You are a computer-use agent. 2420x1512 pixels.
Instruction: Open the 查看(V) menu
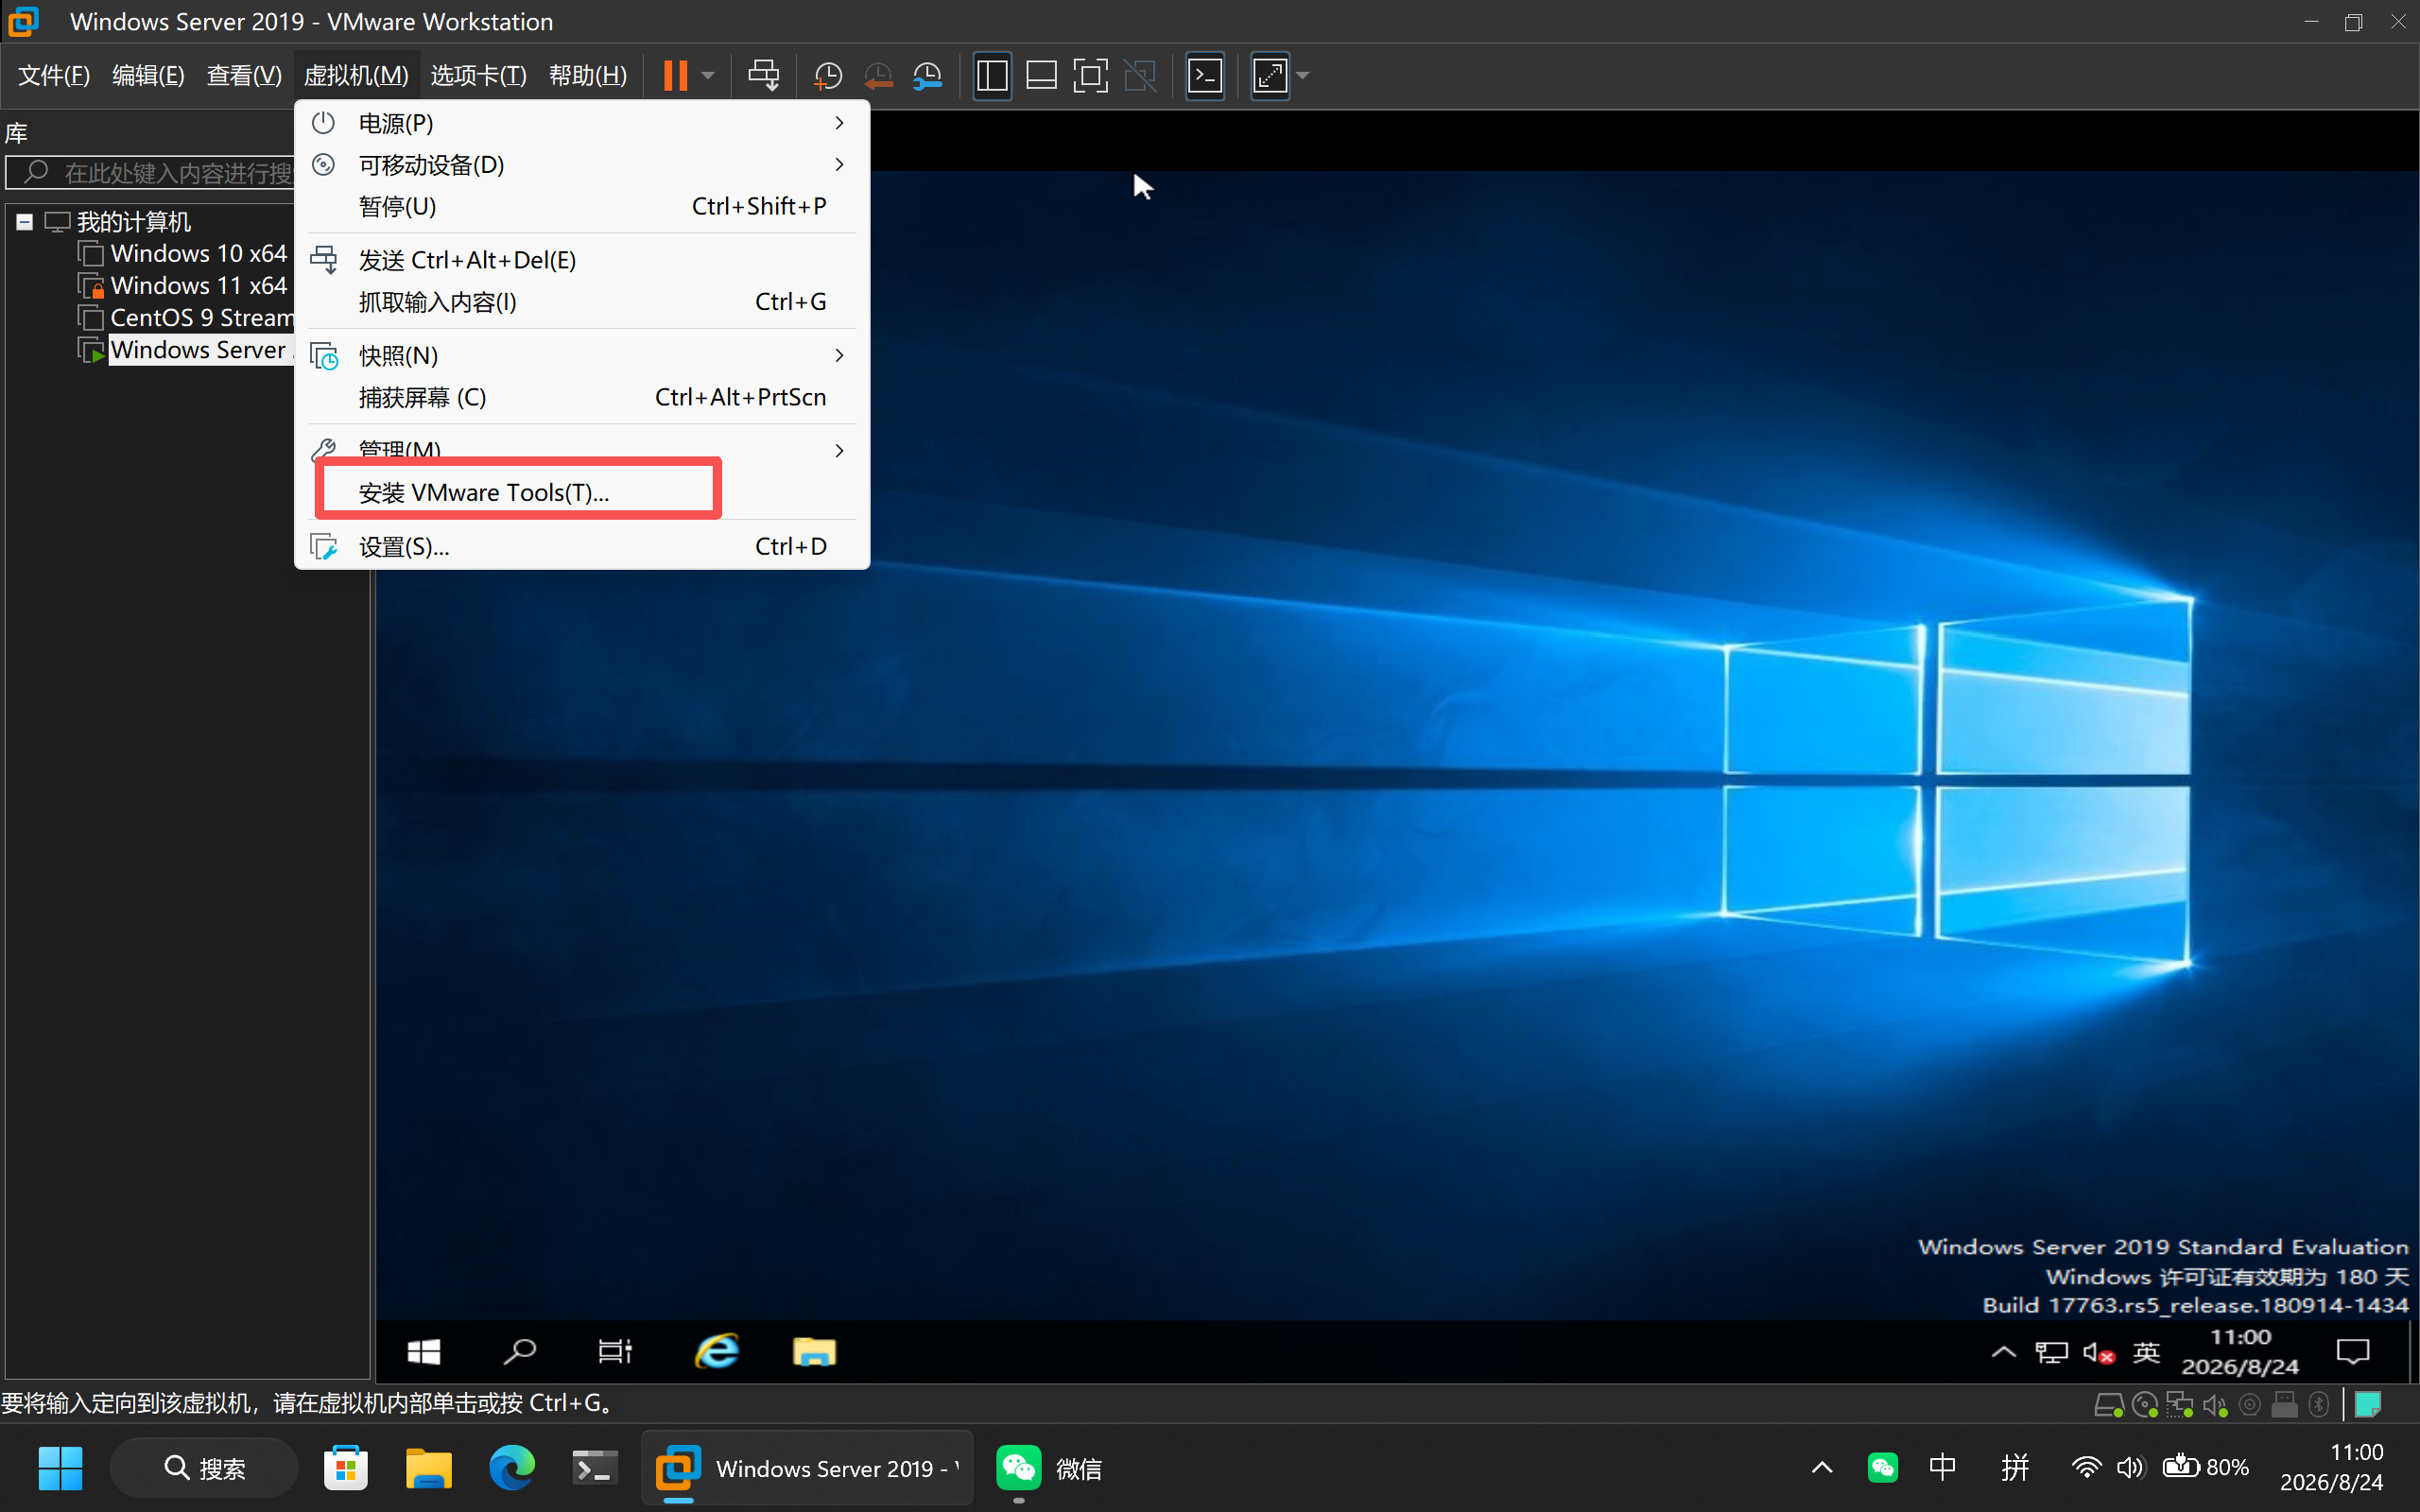coord(244,75)
